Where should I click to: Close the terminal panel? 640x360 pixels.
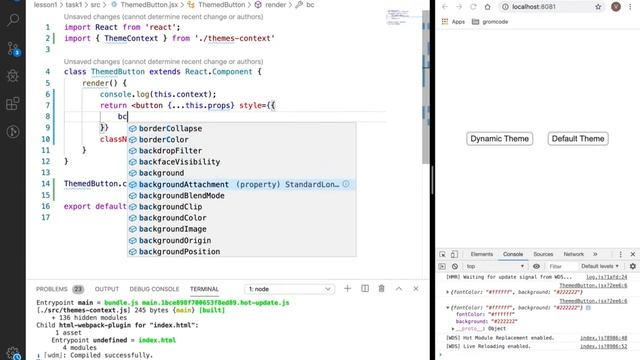coord(416,289)
